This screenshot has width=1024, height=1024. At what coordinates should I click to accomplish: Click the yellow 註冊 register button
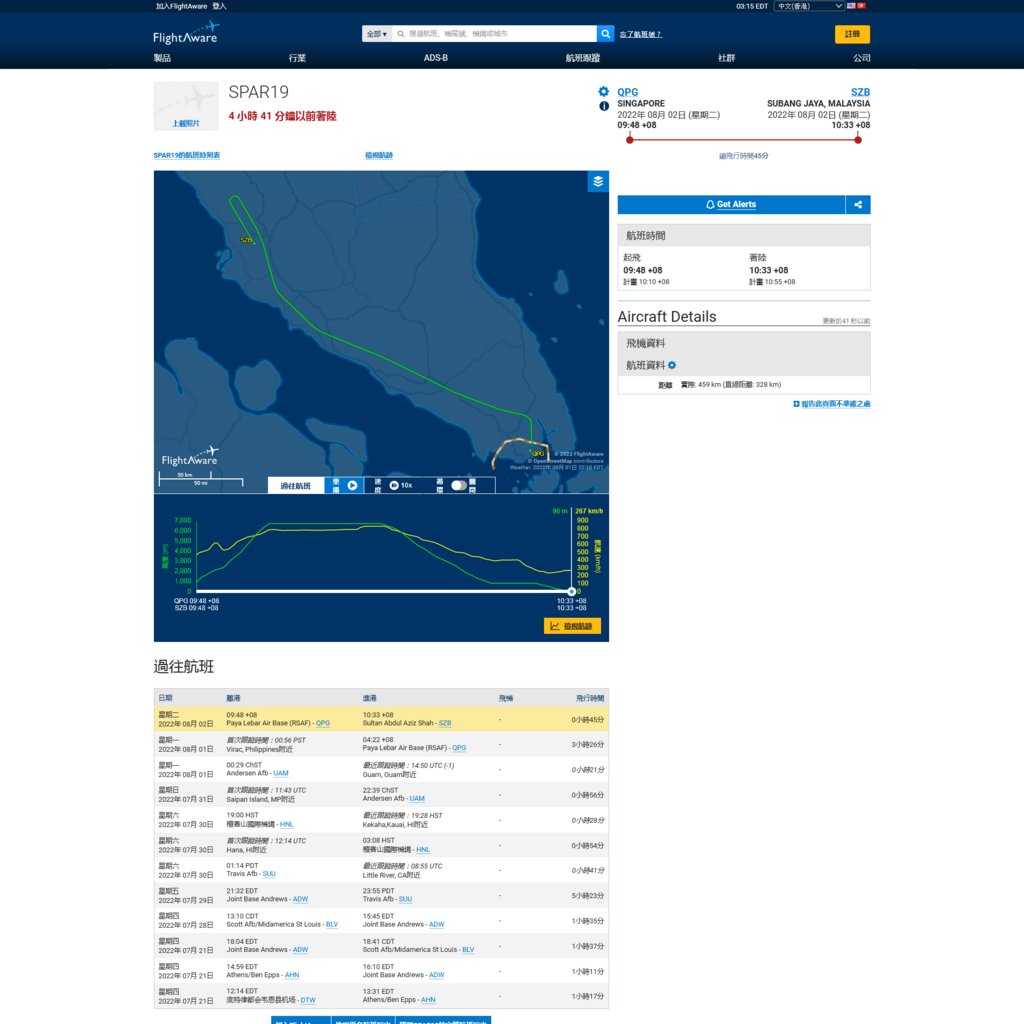click(852, 34)
